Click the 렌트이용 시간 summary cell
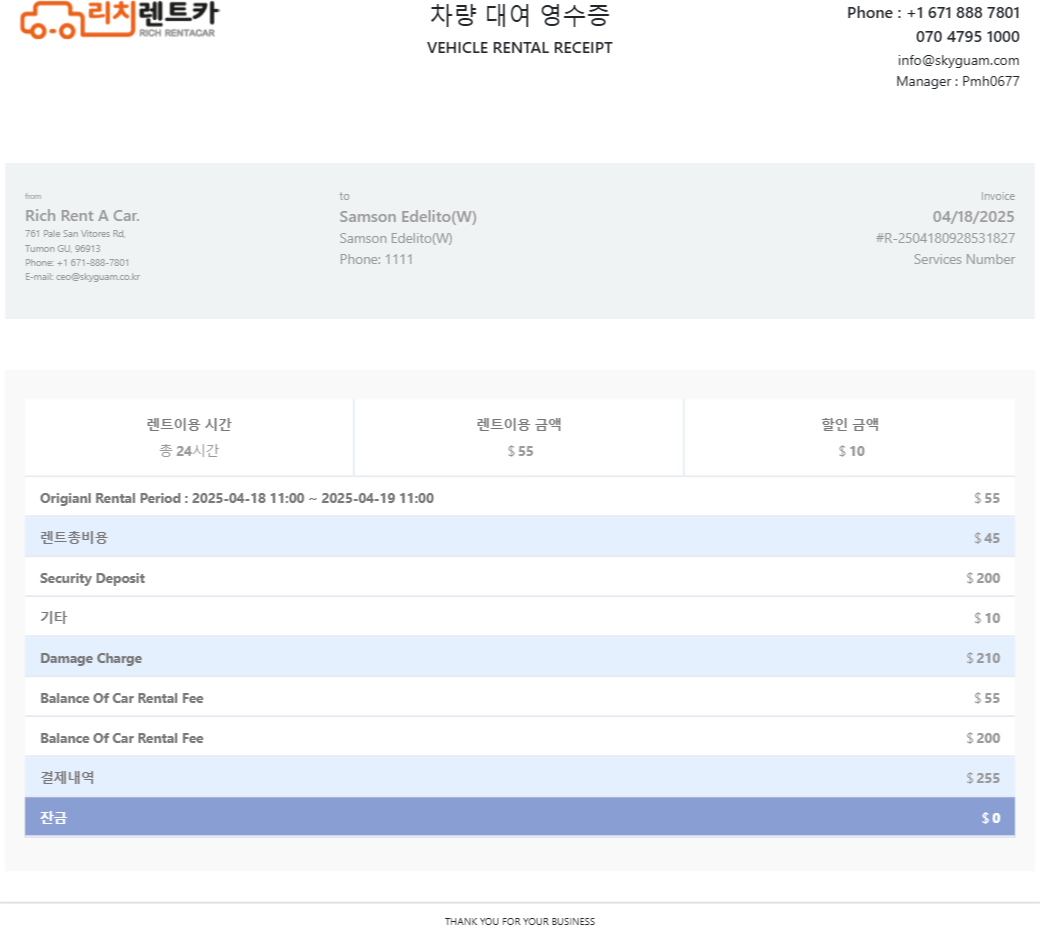1040x929 pixels. (189, 438)
